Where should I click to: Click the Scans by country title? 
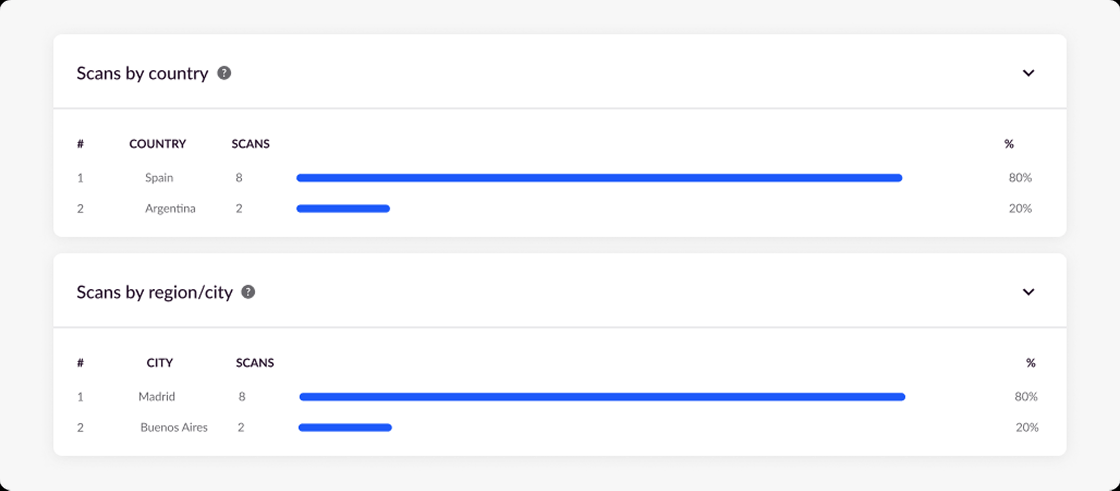(143, 74)
